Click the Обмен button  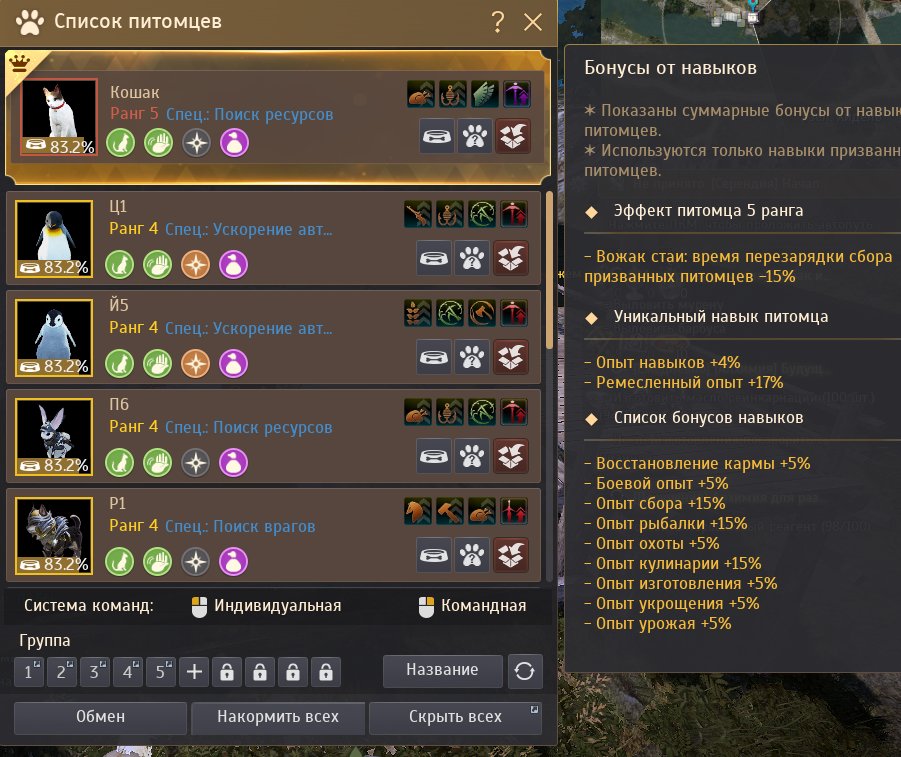click(x=101, y=717)
